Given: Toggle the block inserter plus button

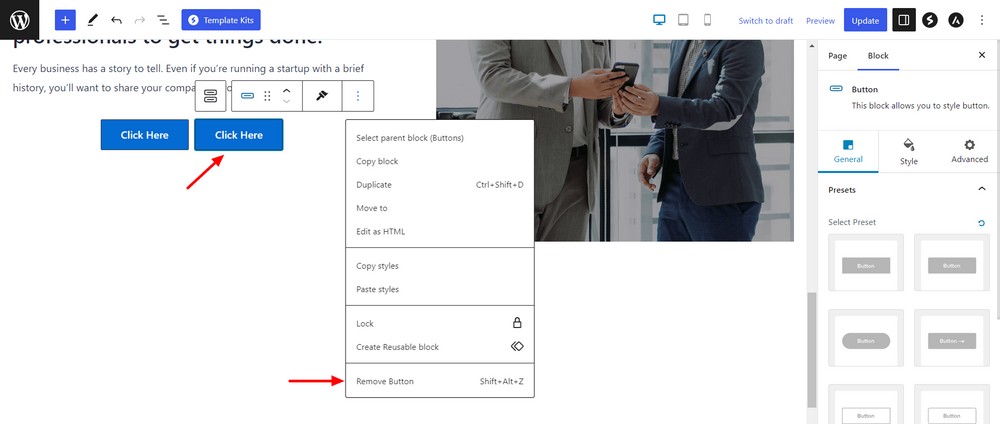Looking at the screenshot, I should click(x=65, y=20).
